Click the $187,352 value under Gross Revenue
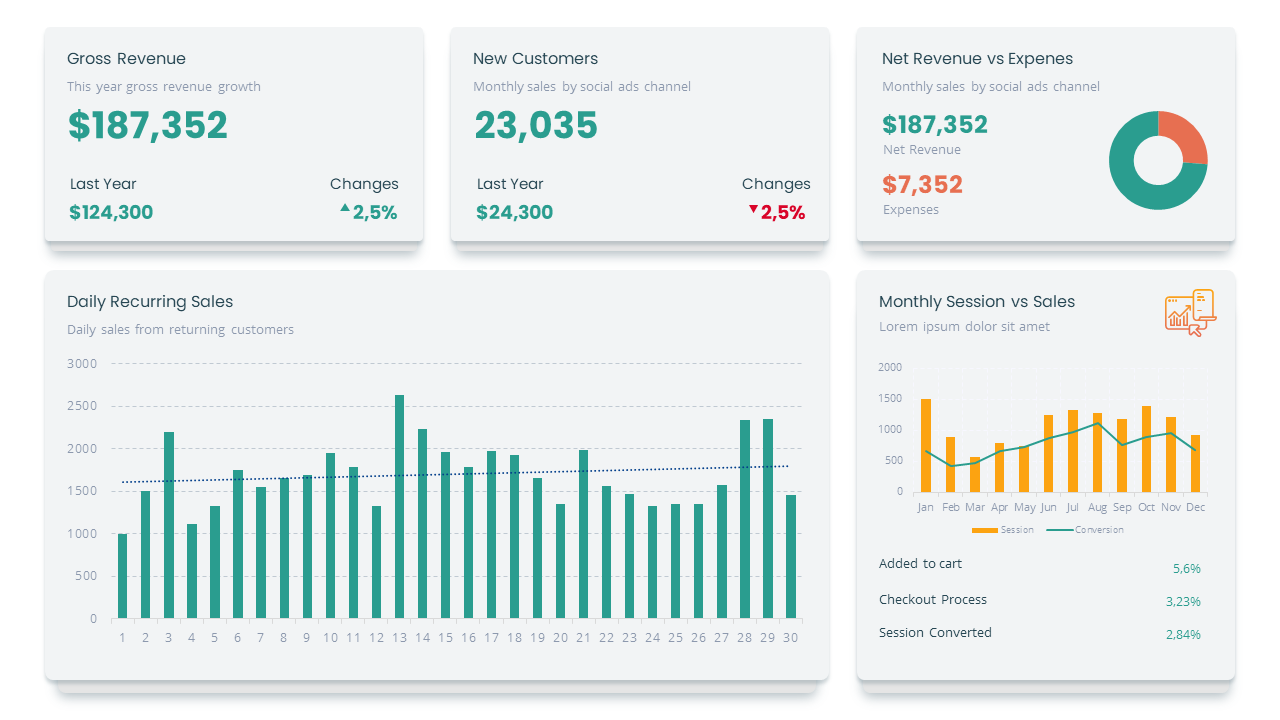The width and height of the screenshot is (1280, 720). 148,126
